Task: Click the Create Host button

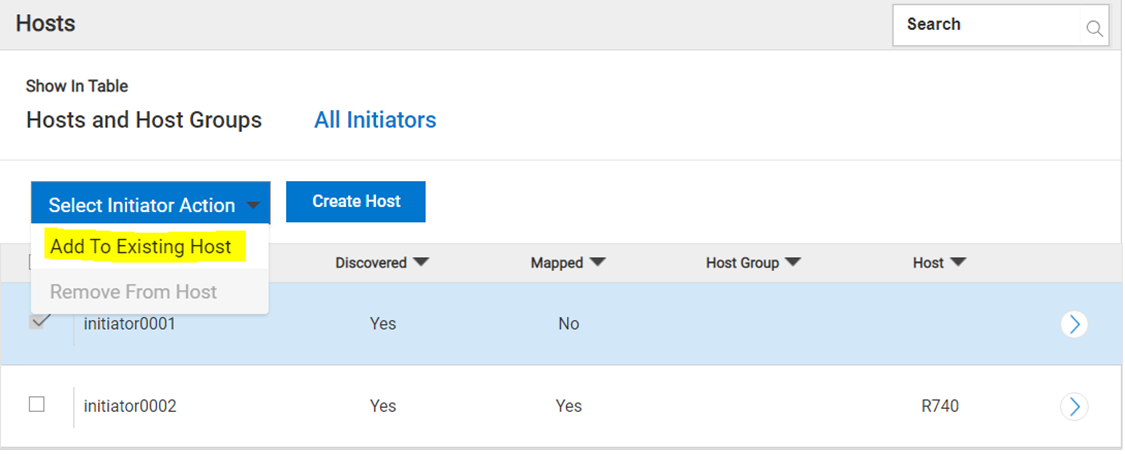Action: [356, 201]
